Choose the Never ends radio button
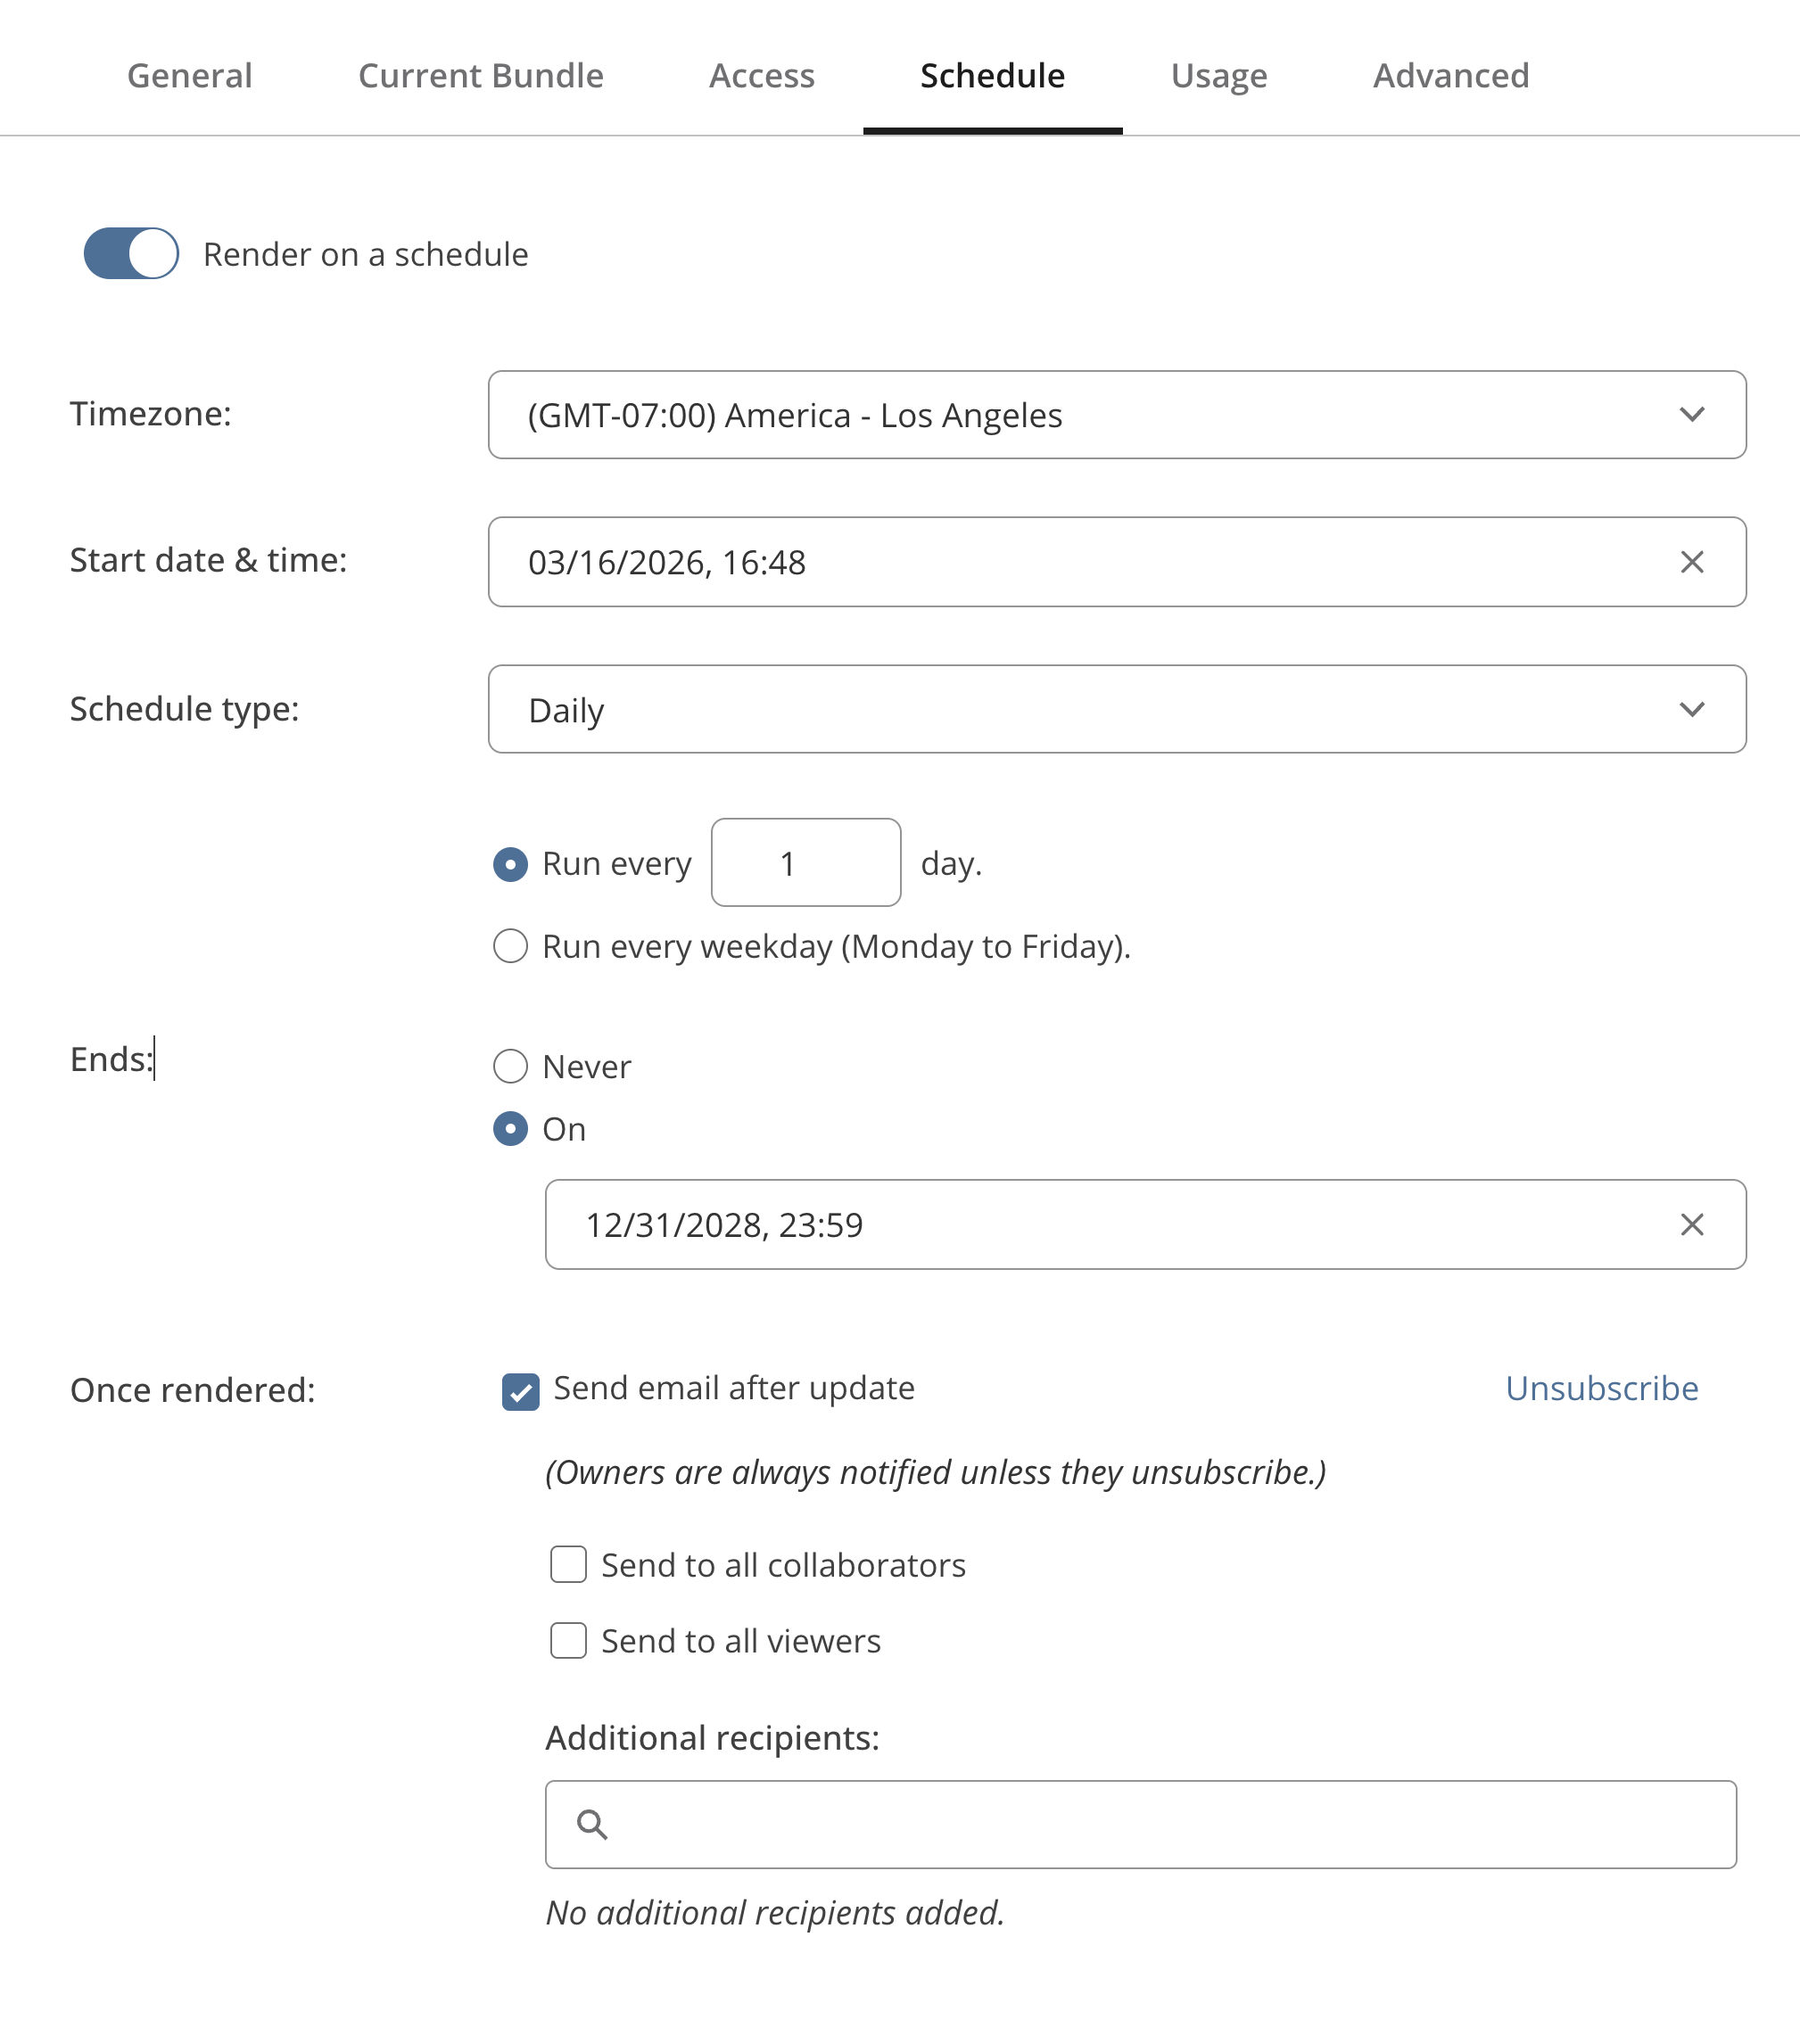 [510, 1066]
